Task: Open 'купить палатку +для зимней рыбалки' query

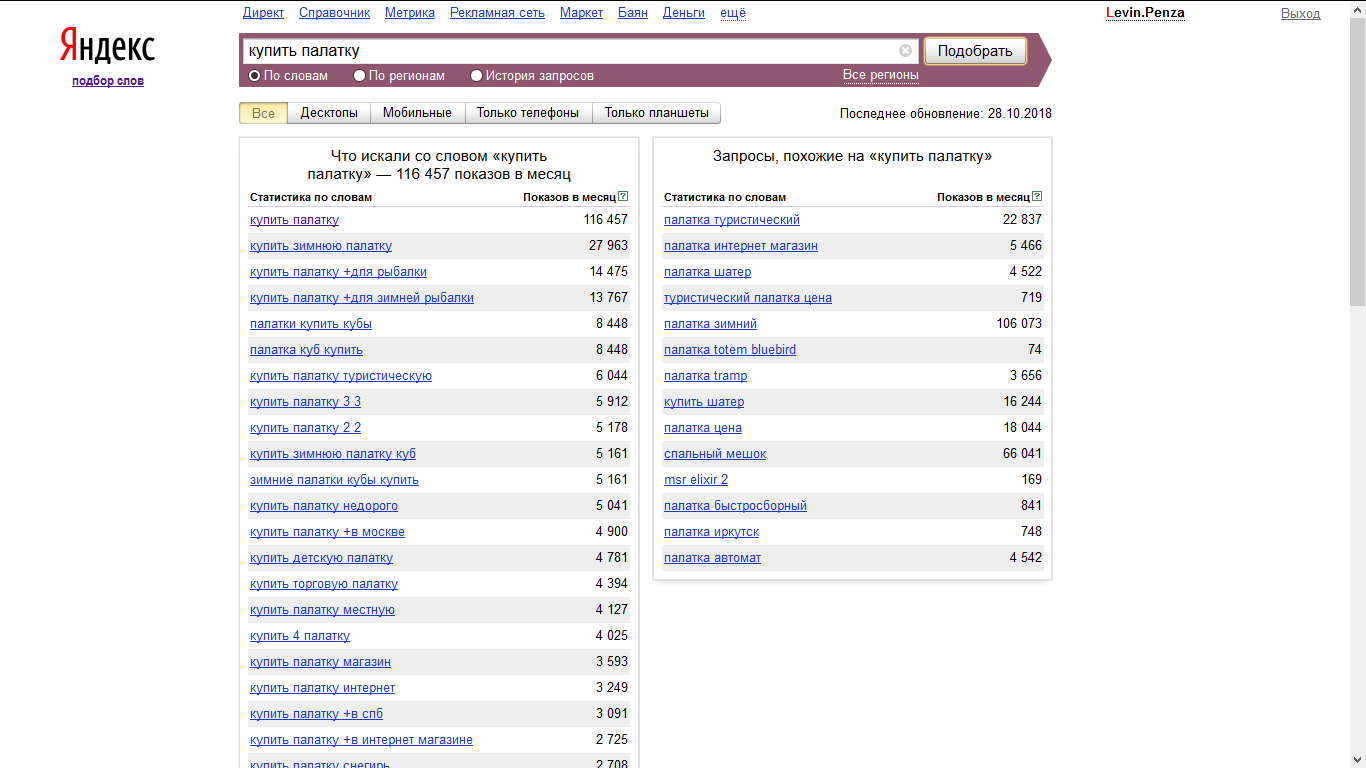Action: pos(362,298)
